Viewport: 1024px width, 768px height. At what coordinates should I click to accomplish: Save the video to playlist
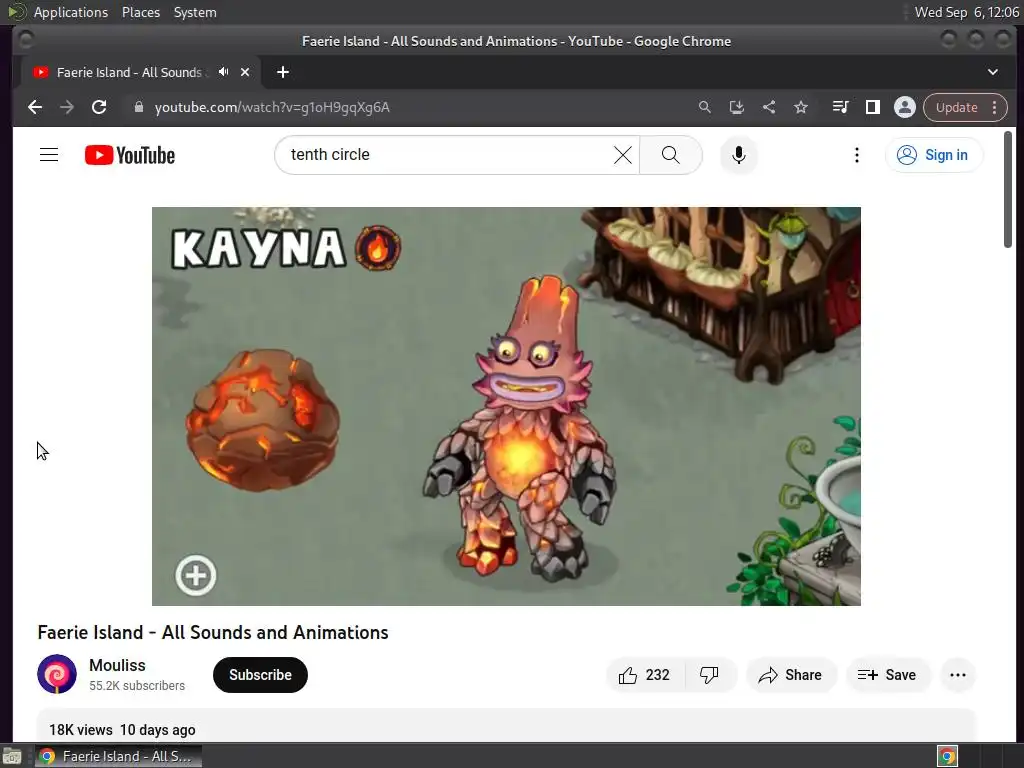point(888,675)
